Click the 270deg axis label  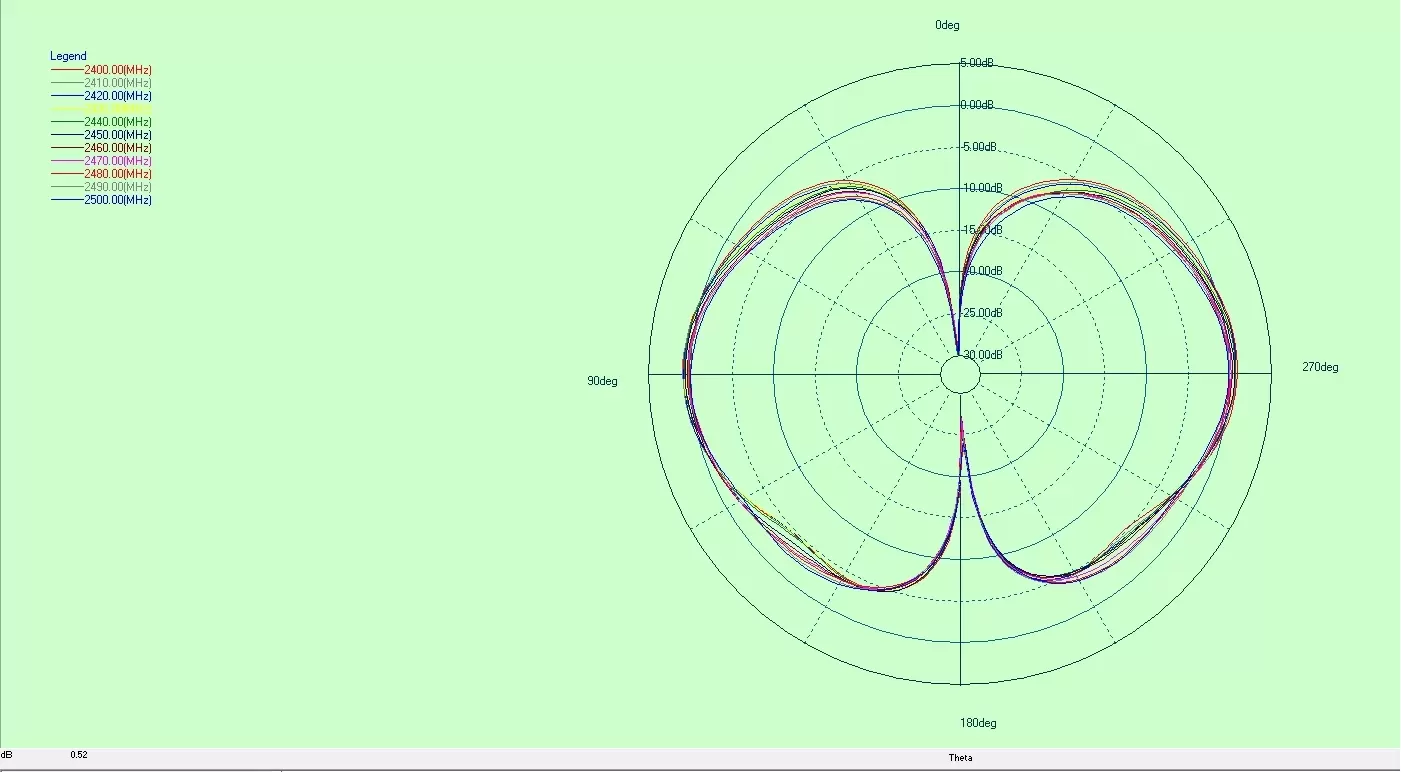point(1323,367)
